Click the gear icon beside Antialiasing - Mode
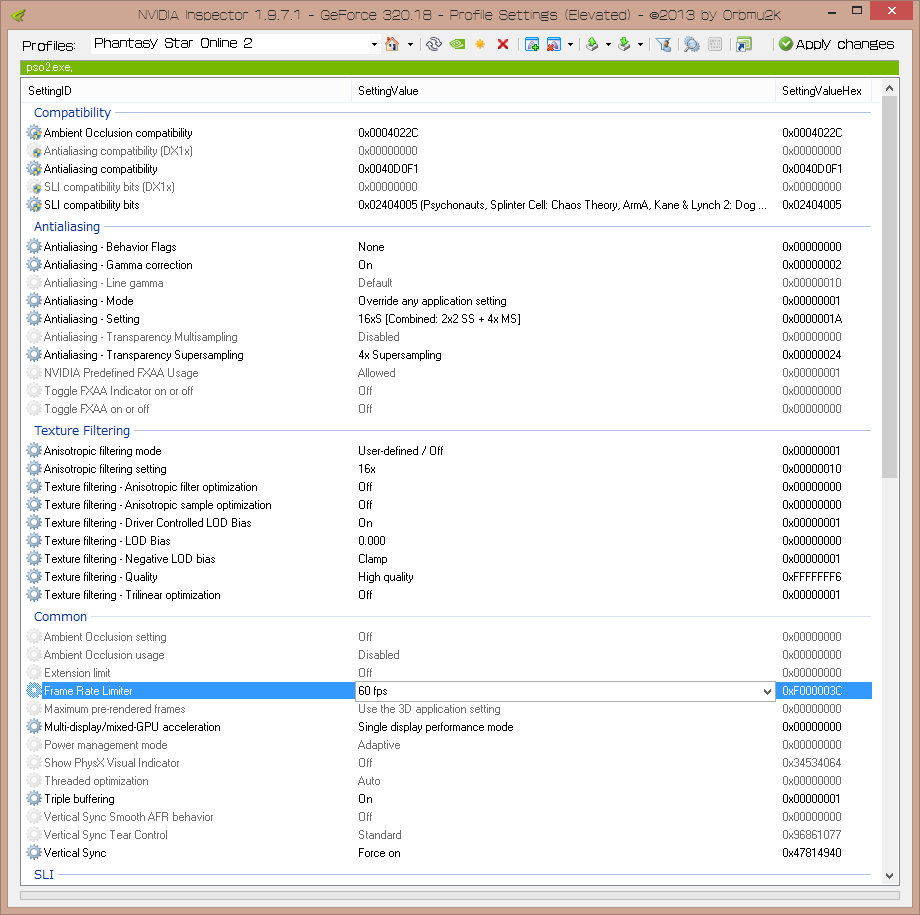This screenshot has width=920, height=915. click(x=35, y=301)
